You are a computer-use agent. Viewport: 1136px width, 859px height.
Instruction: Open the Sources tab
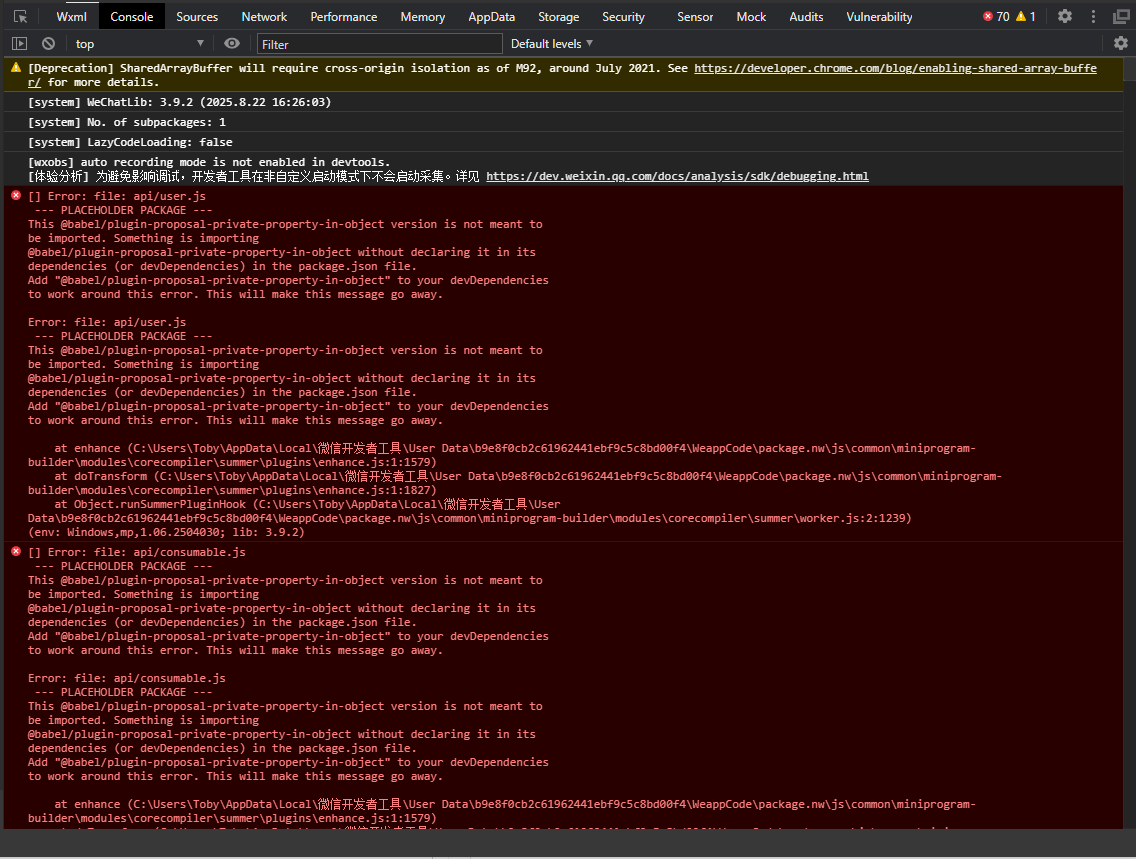[197, 17]
